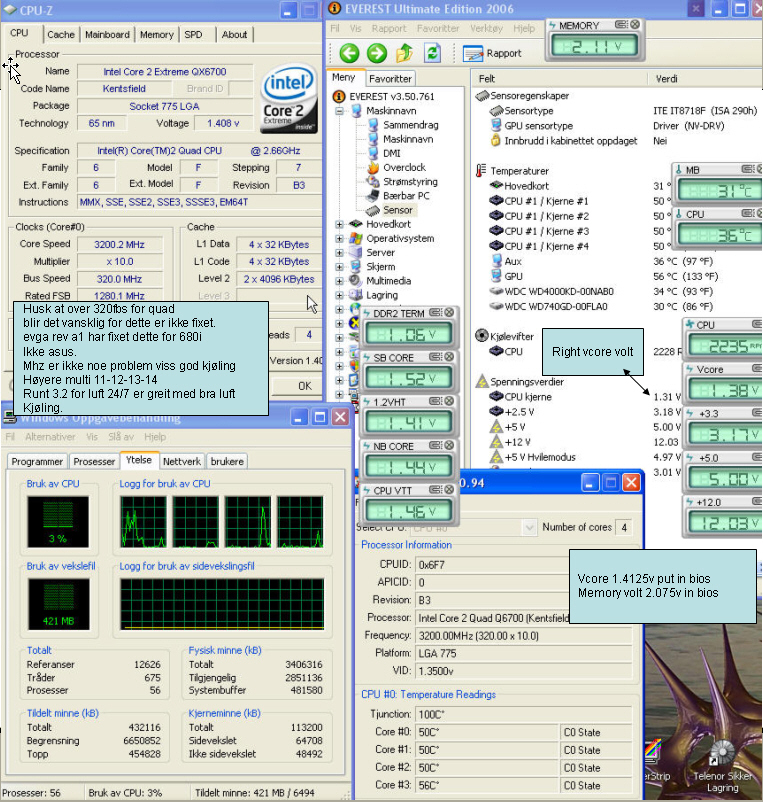Close the CPU VTT voltage gadget
Image resolution: width=763 pixels, height=802 pixels.
tap(449, 489)
